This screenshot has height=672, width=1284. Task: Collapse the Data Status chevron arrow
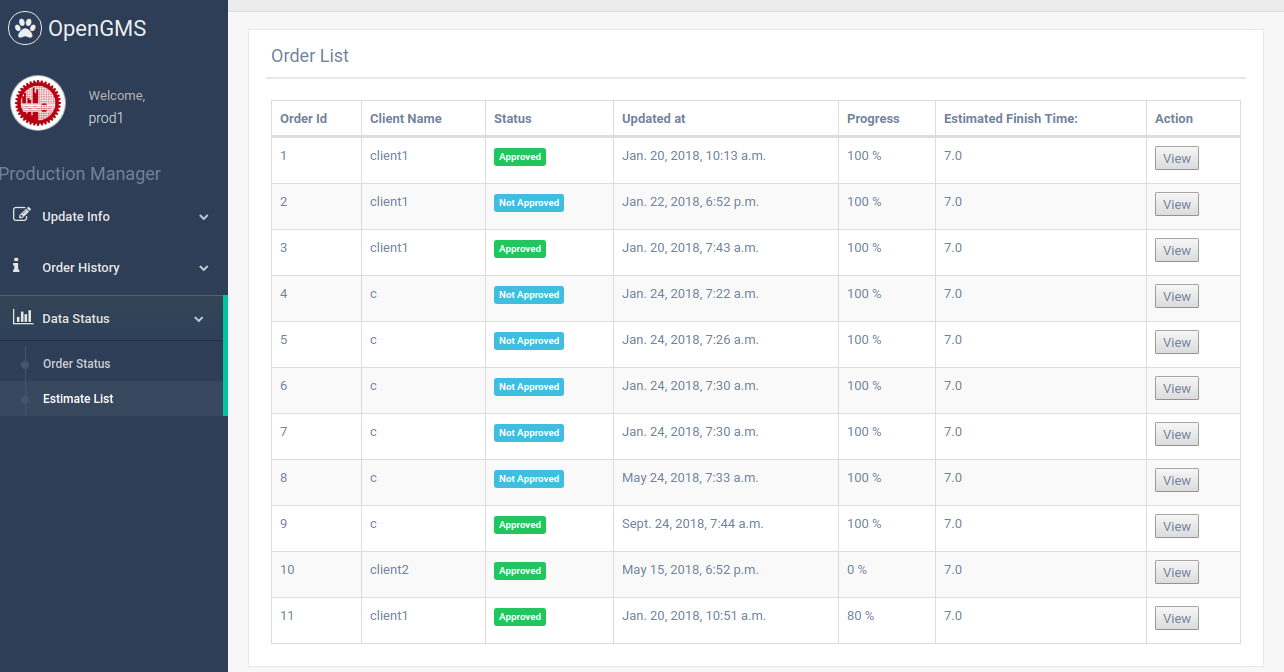point(199,319)
